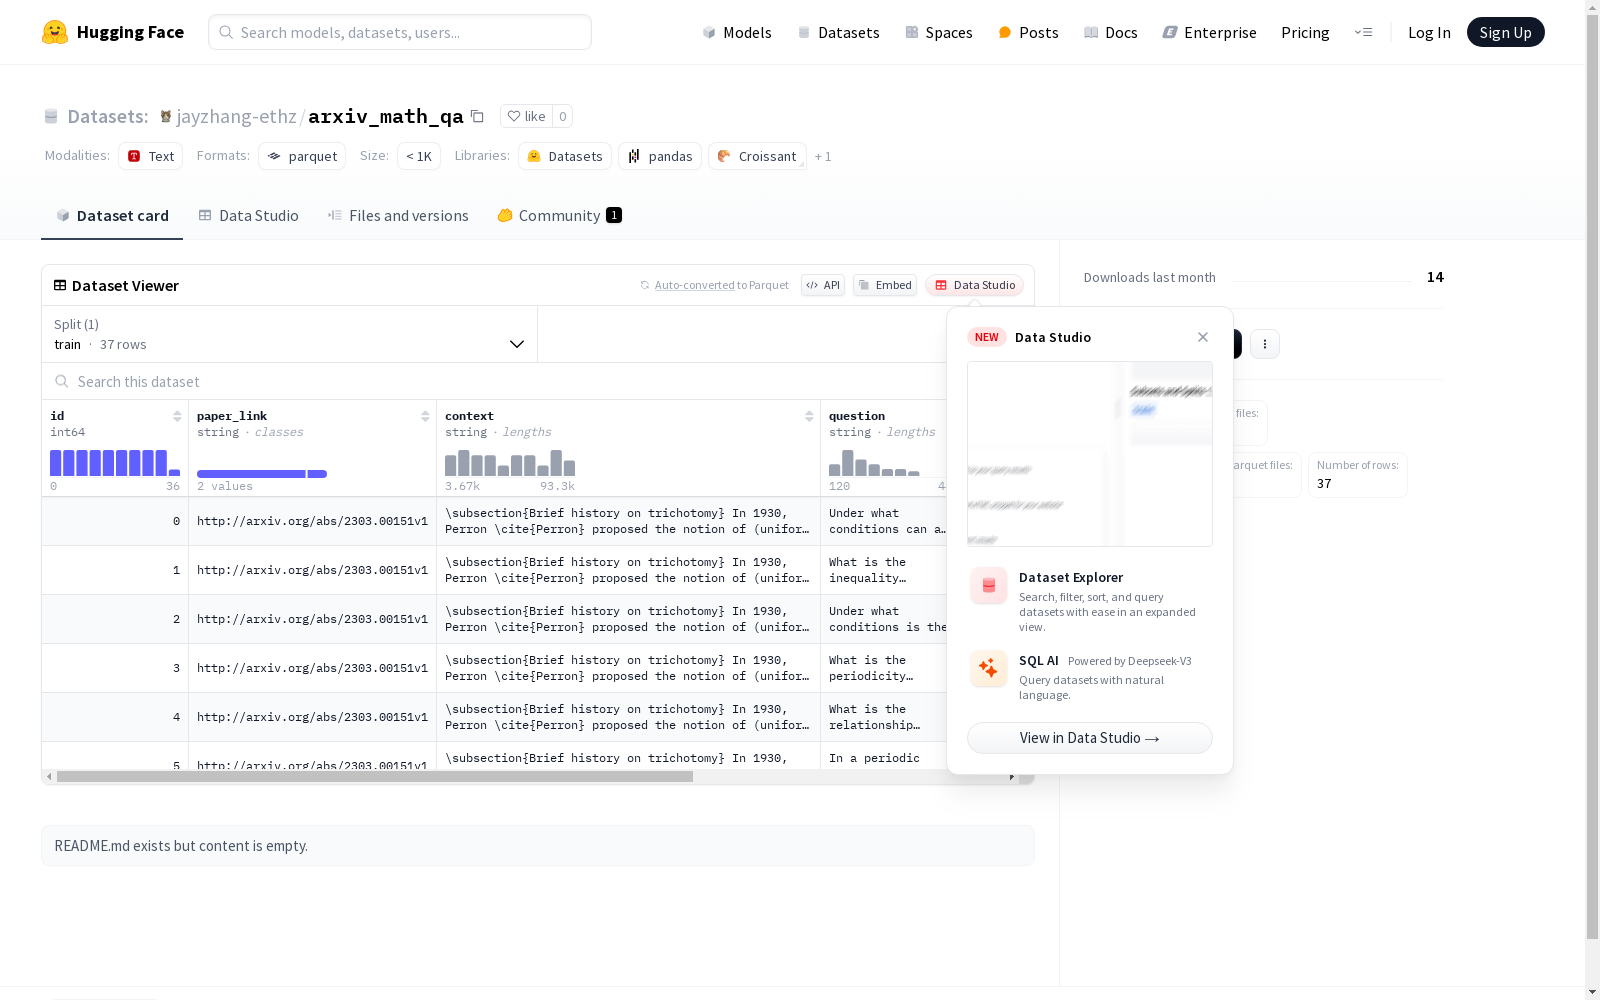1600x1000 pixels.
Task: Switch to Files and versions tab
Action: point(398,216)
